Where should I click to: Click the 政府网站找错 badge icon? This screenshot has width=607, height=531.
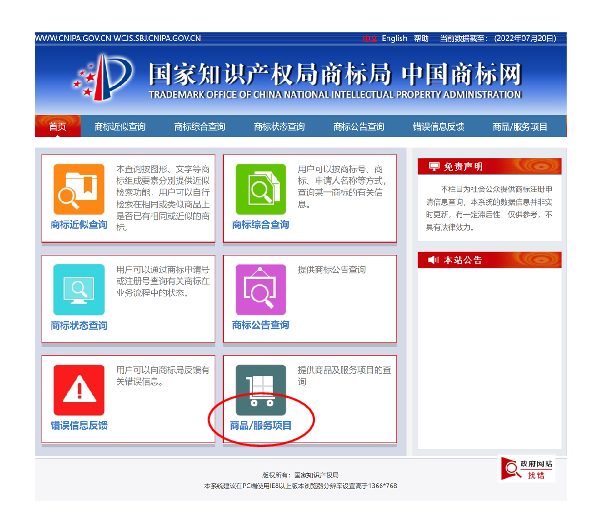point(526,469)
